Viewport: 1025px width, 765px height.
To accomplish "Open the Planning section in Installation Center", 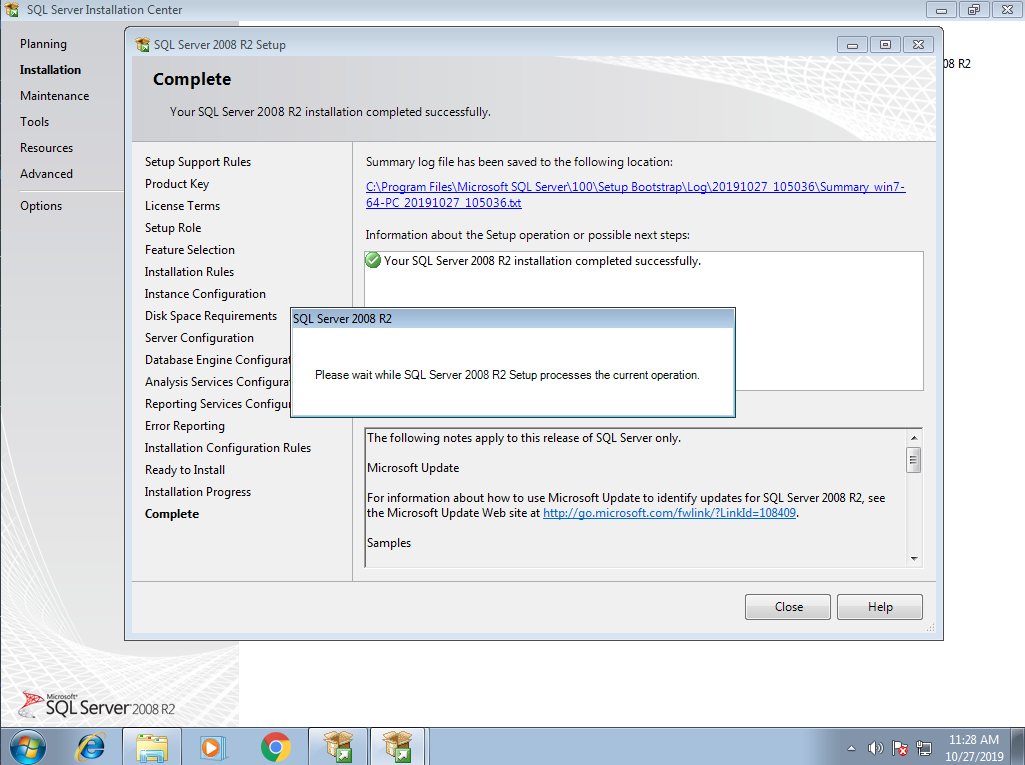I will coord(43,44).
